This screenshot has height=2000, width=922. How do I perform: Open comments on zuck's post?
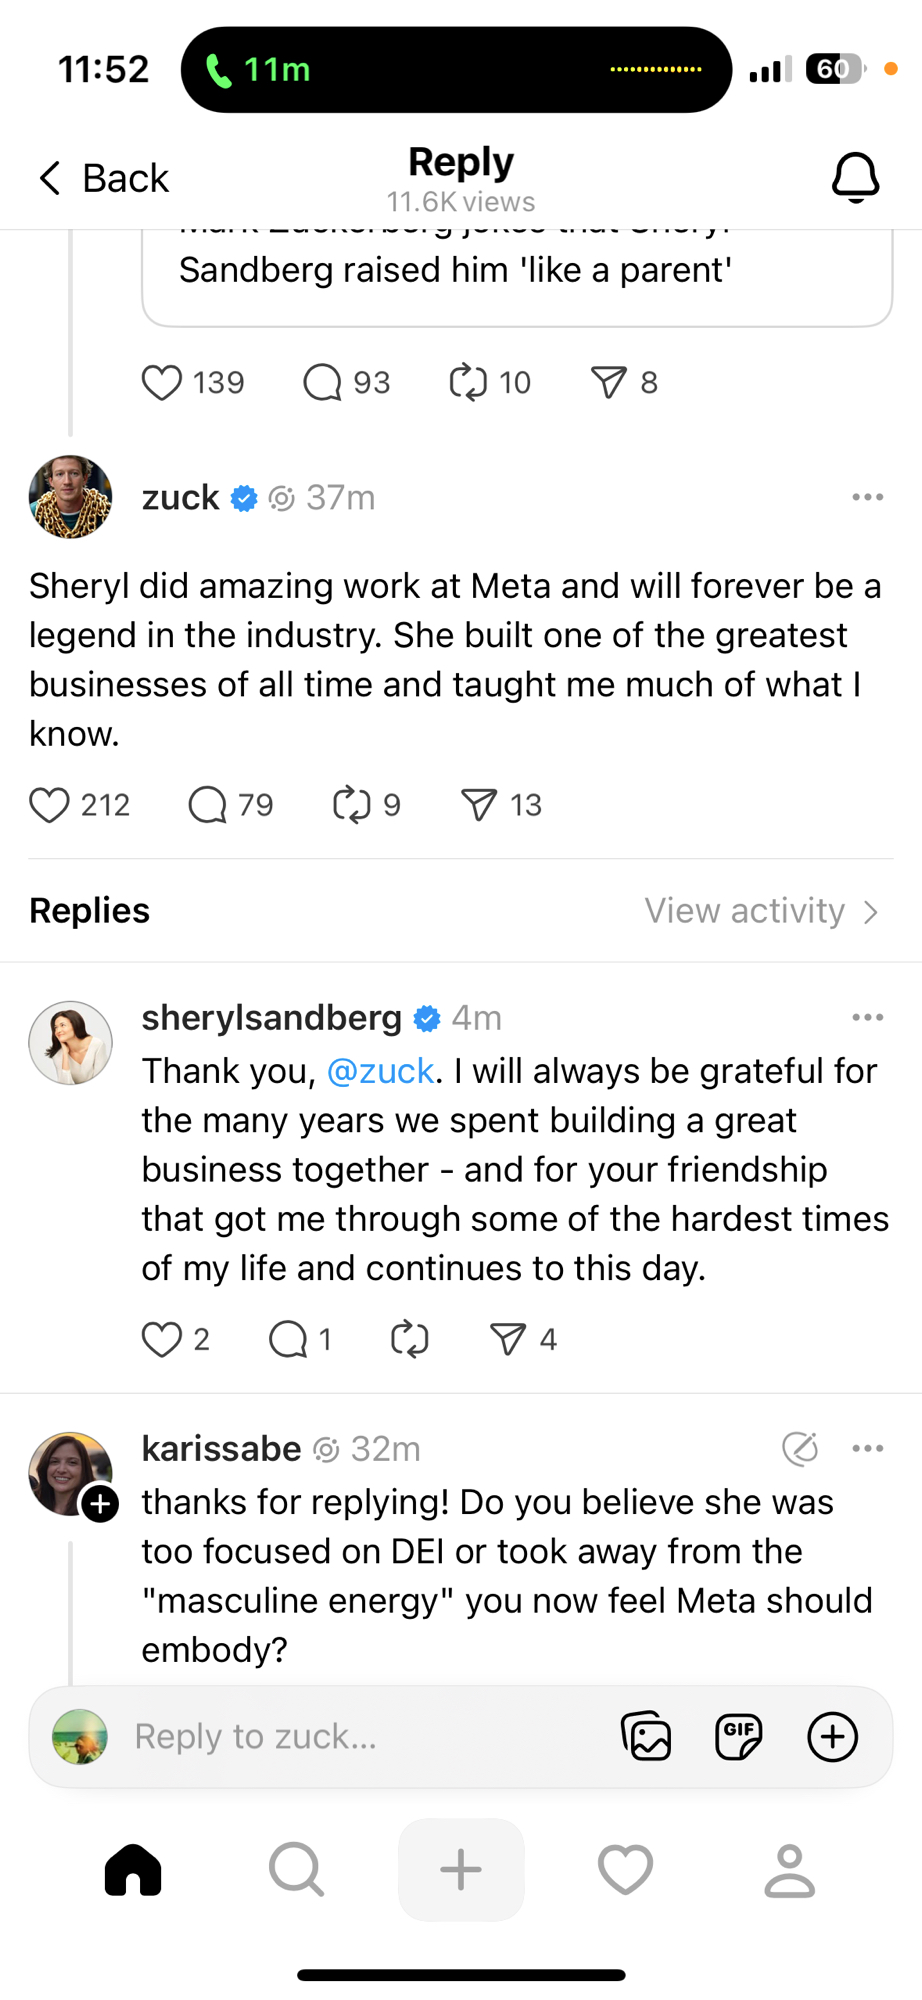[208, 805]
